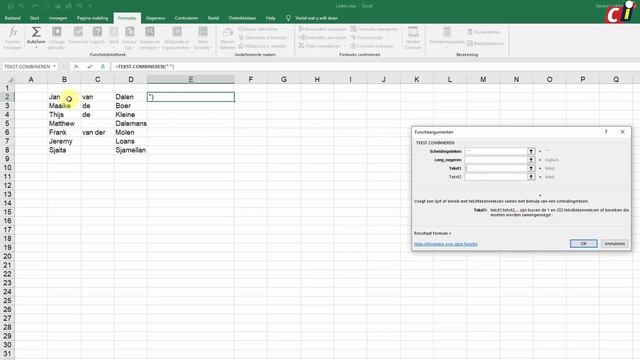This screenshot has height=360, width=640.
Task: Click Maken o.b.v. selectie
Action: coord(262,46)
